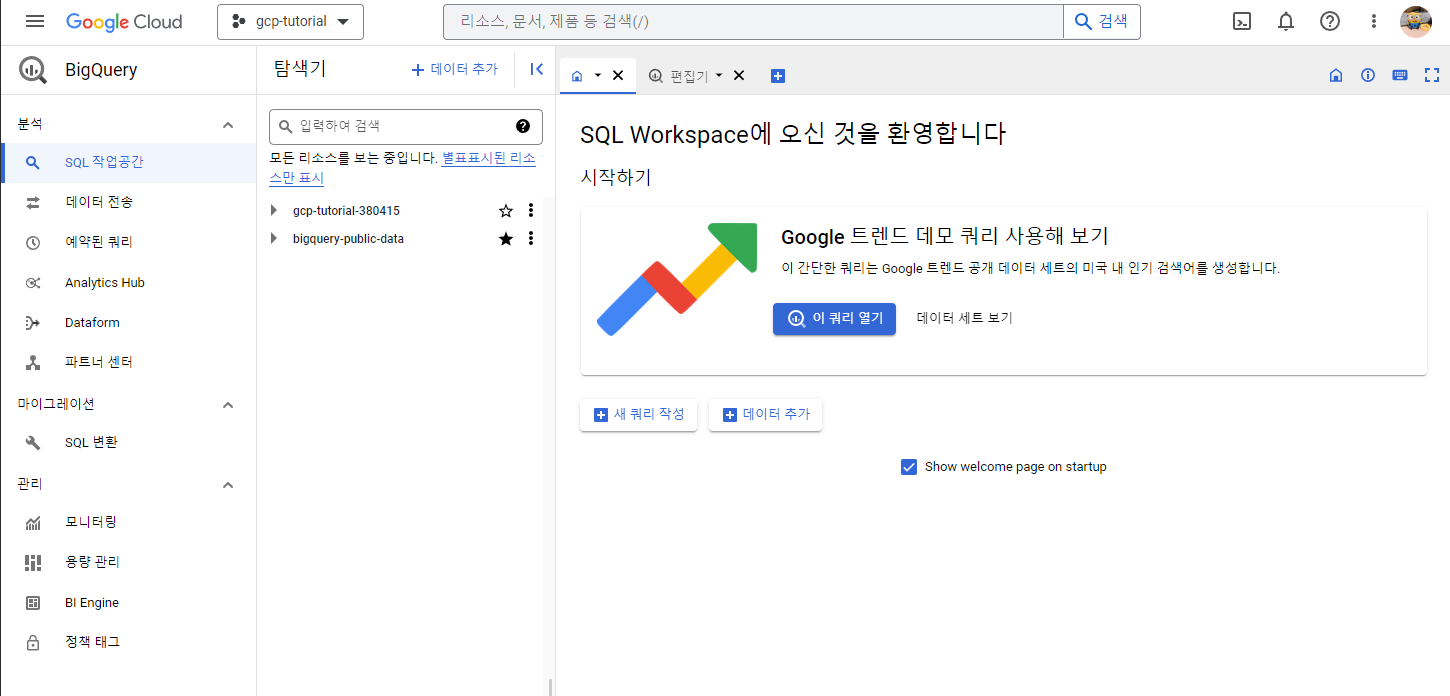Click the 검색 search button
1450x696 pixels.
click(1101, 21)
